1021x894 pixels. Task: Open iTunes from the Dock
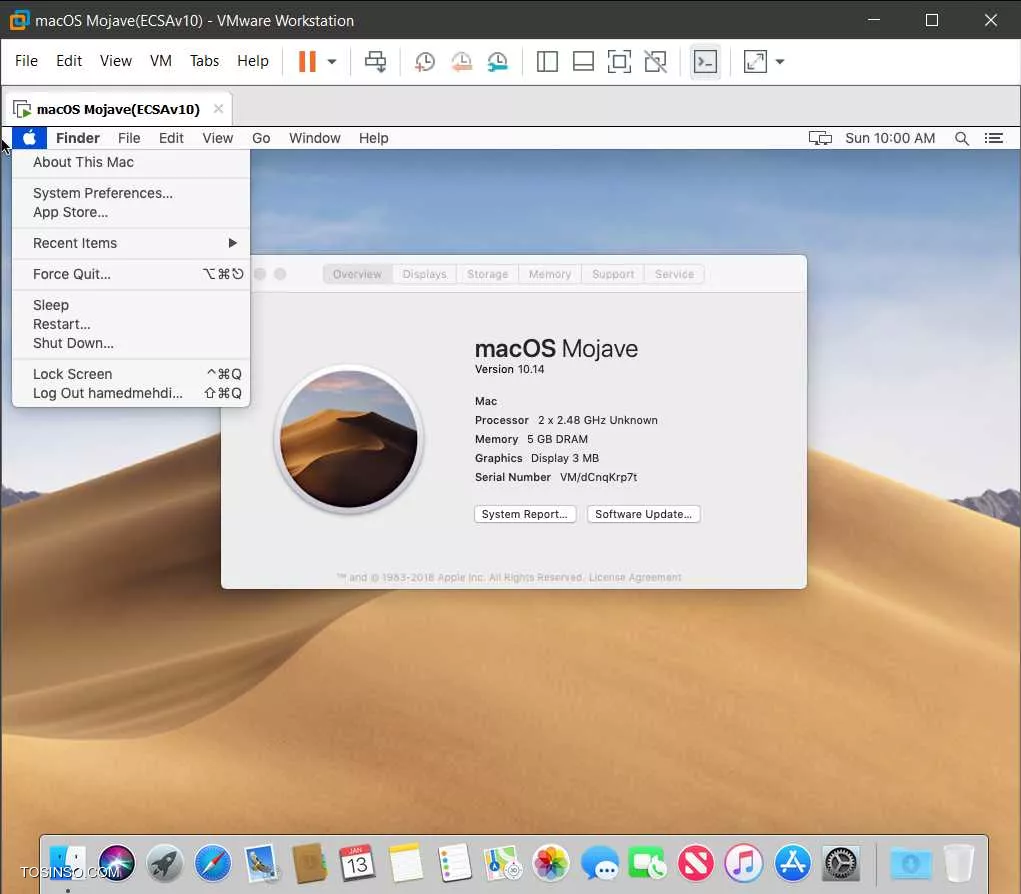(x=744, y=863)
